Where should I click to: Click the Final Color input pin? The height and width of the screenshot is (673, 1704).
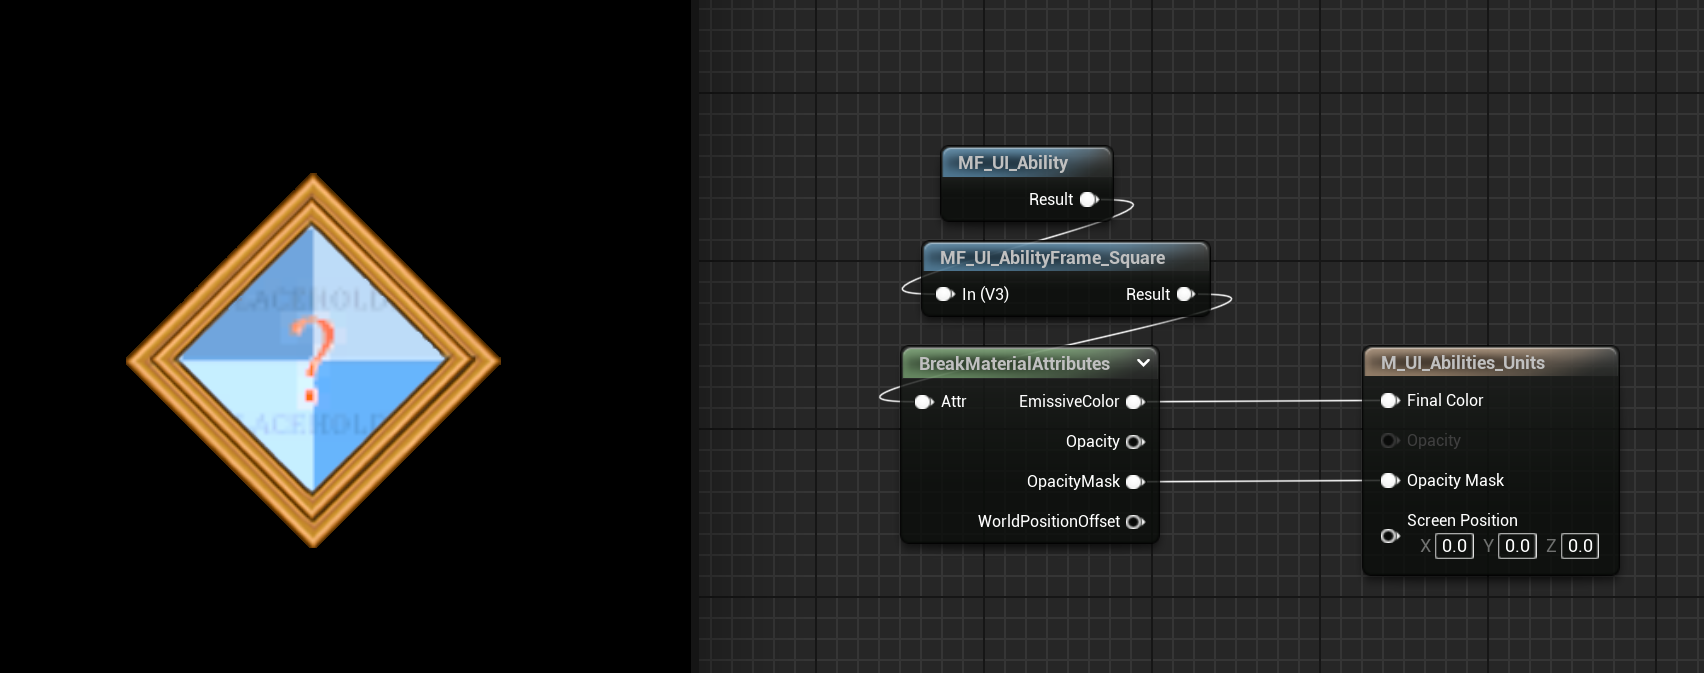[x=1389, y=401]
